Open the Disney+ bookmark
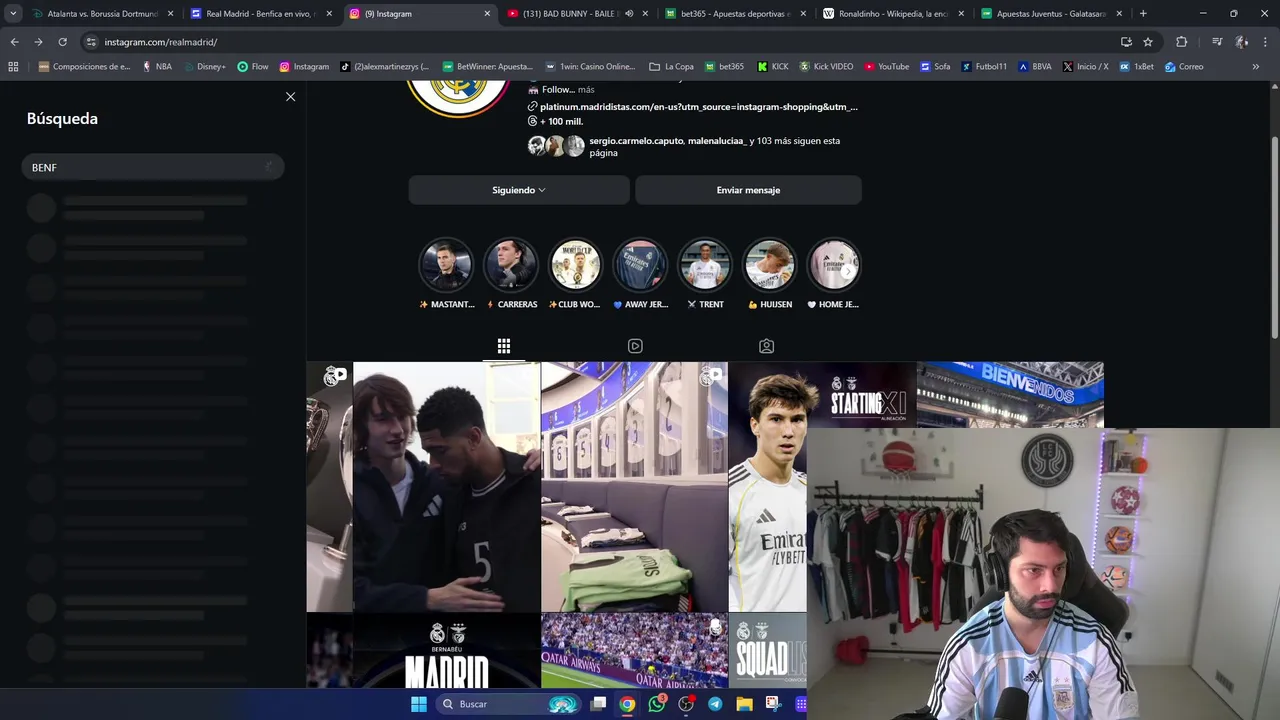Image resolution: width=1280 pixels, height=720 pixels. click(205, 67)
